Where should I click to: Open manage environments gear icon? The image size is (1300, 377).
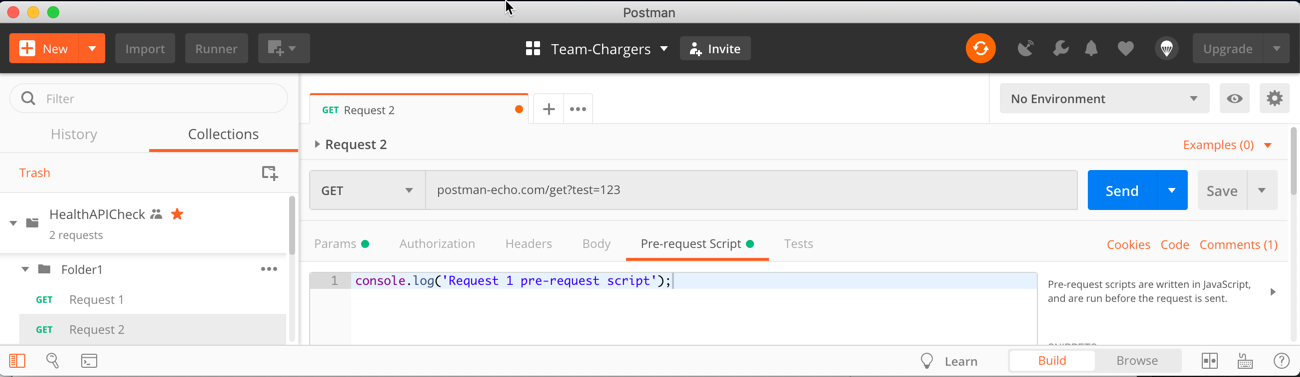coord(1274,98)
